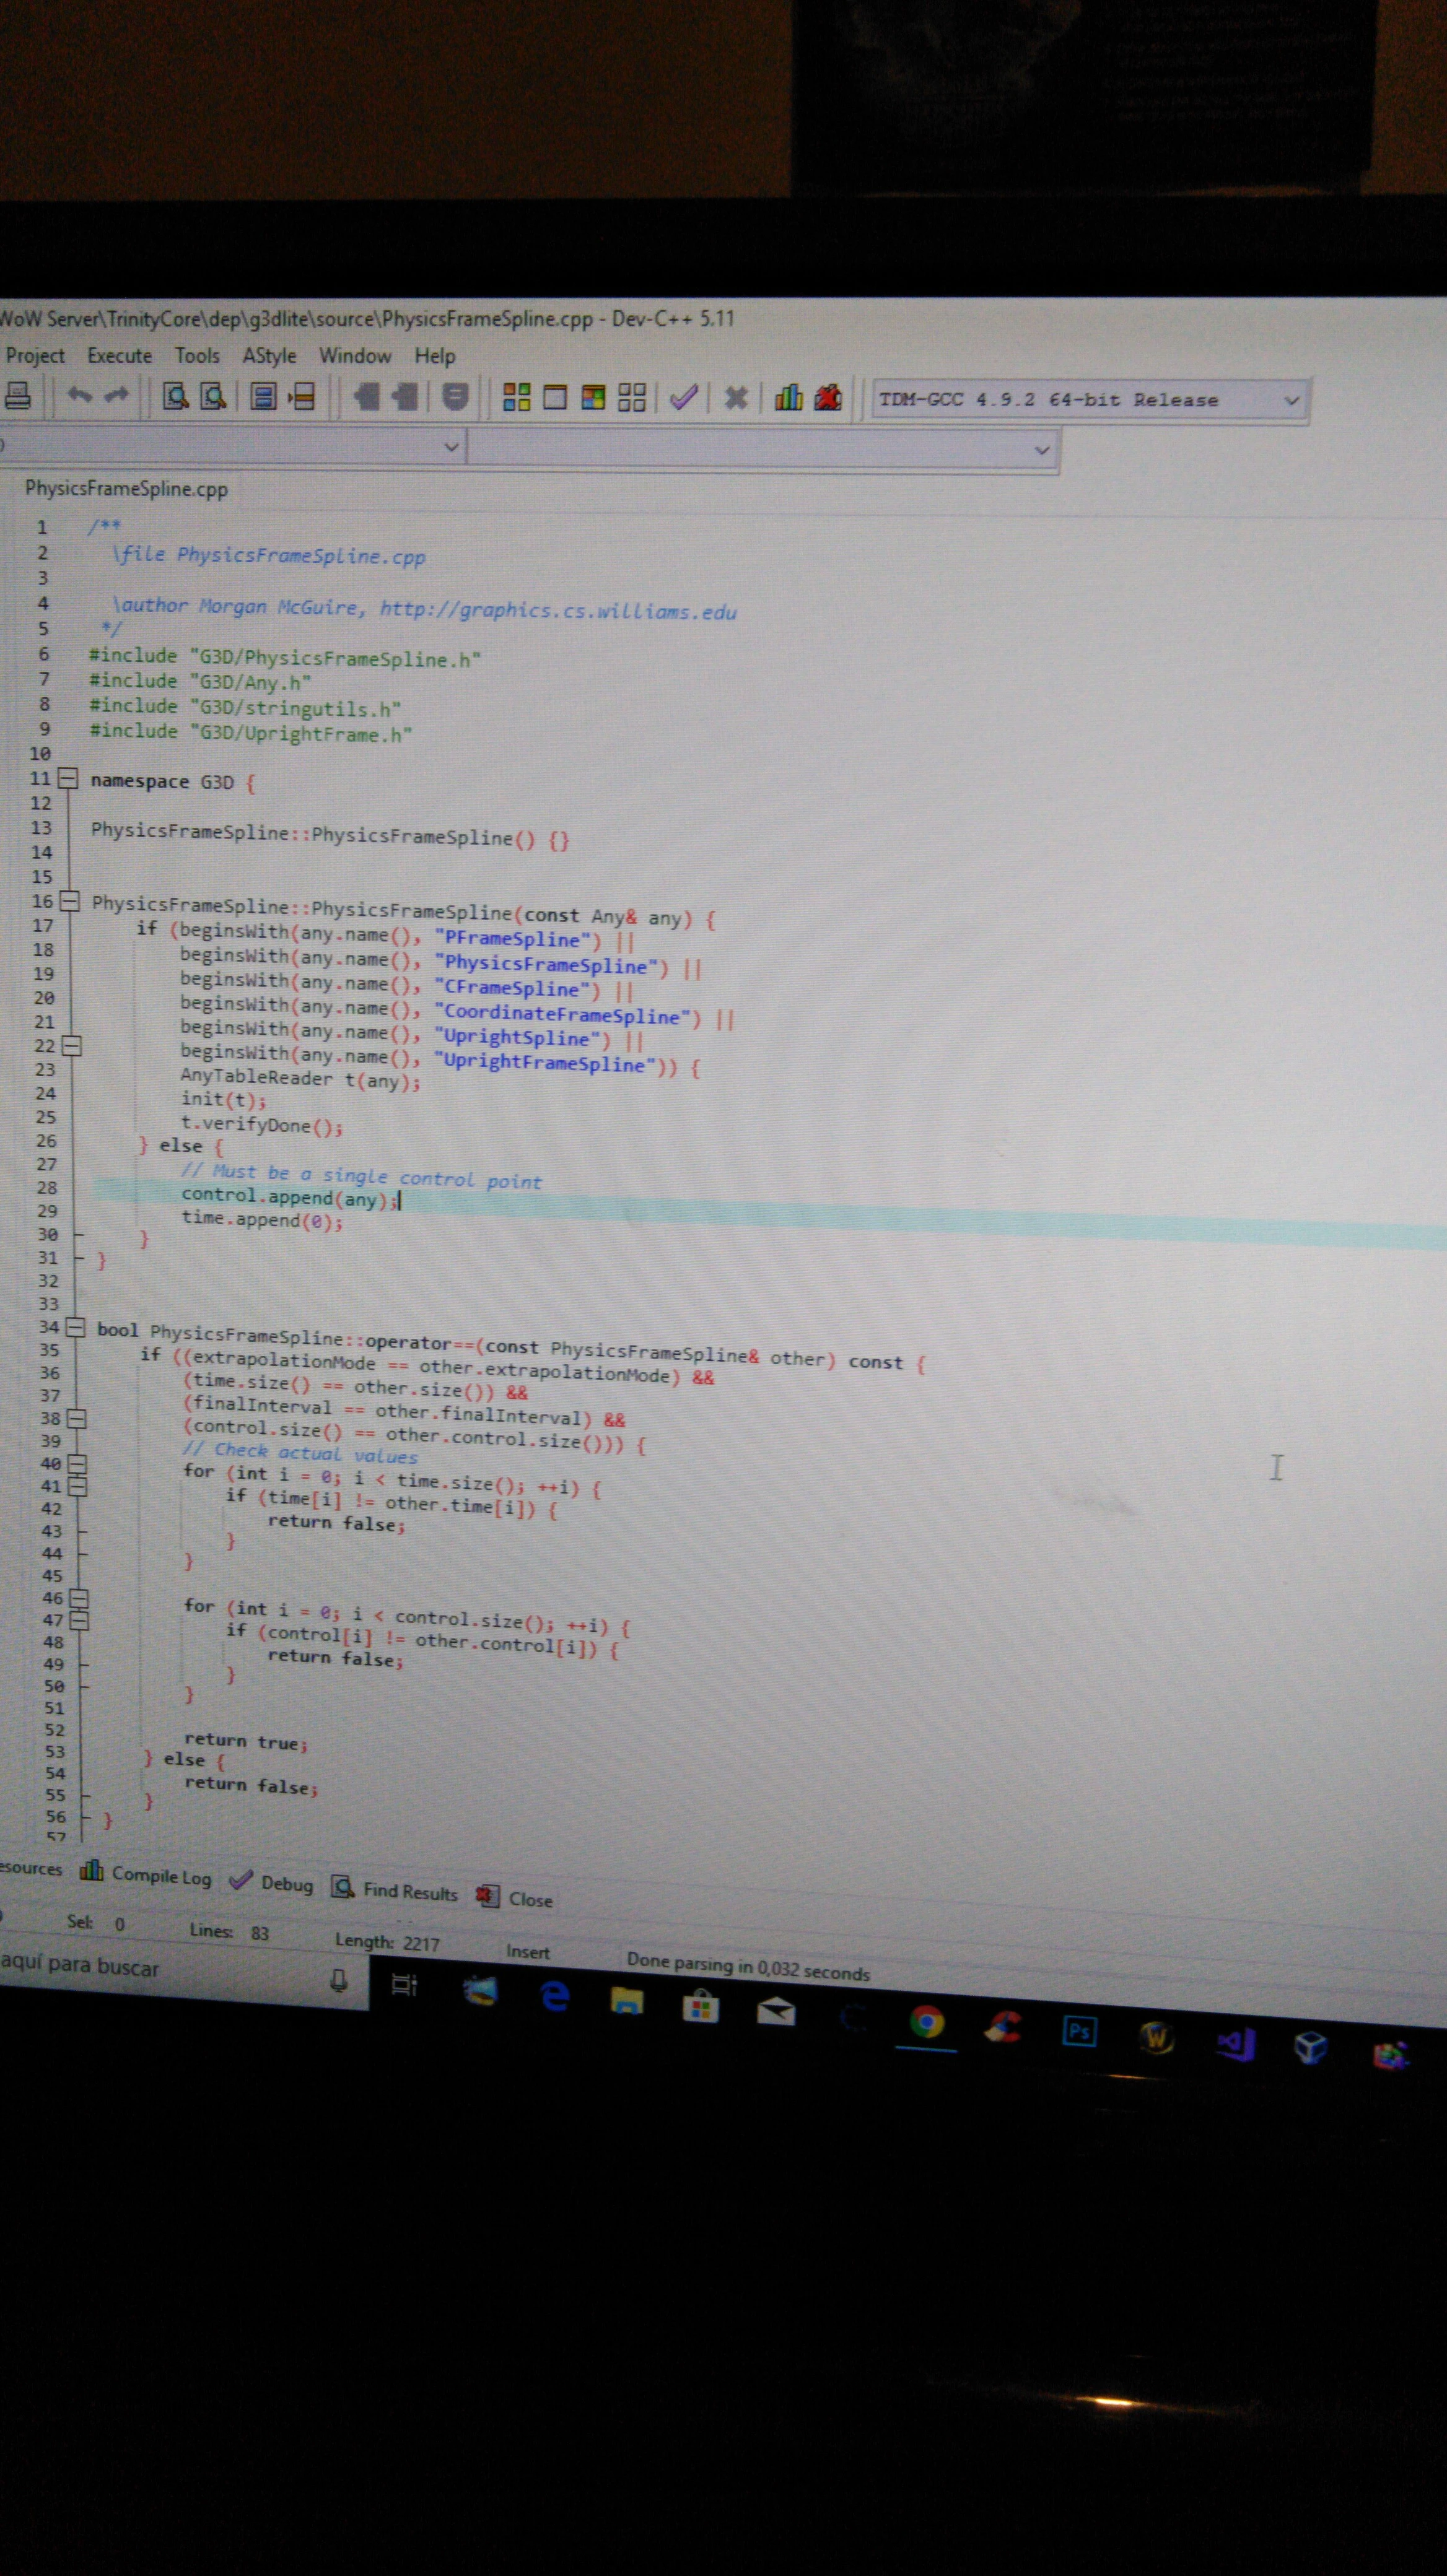Collapse the constructor fold at line 16

pos(69,901)
